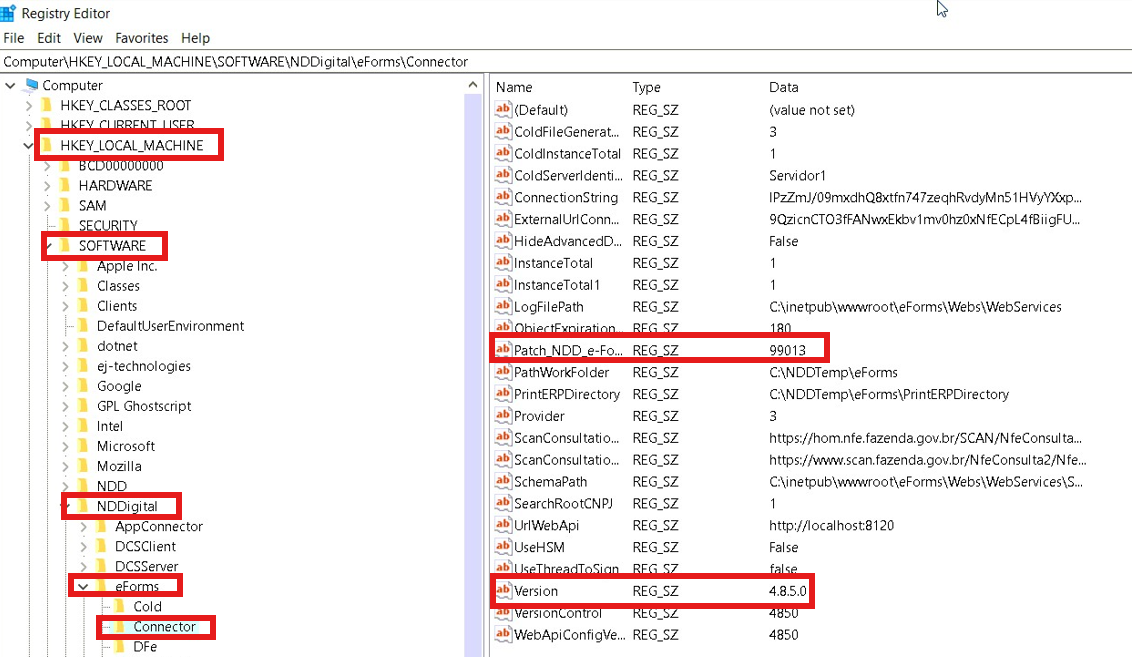Sort values by Type column header
This screenshot has width=1132, height=657.
pyautogui.click(x=646, y=87)
